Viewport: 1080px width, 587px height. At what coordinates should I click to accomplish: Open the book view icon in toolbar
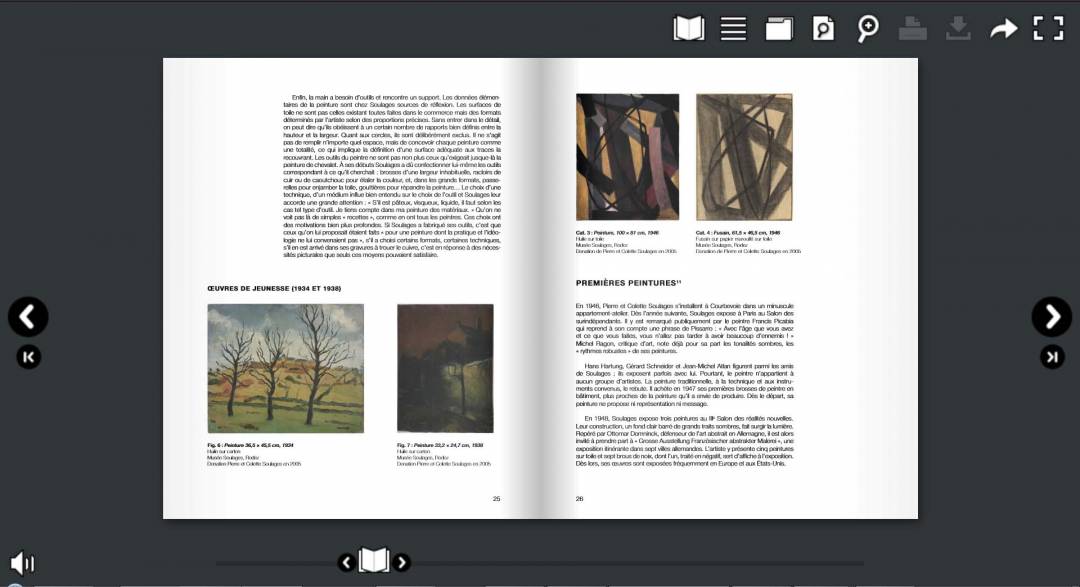click(x=688, y=28)
